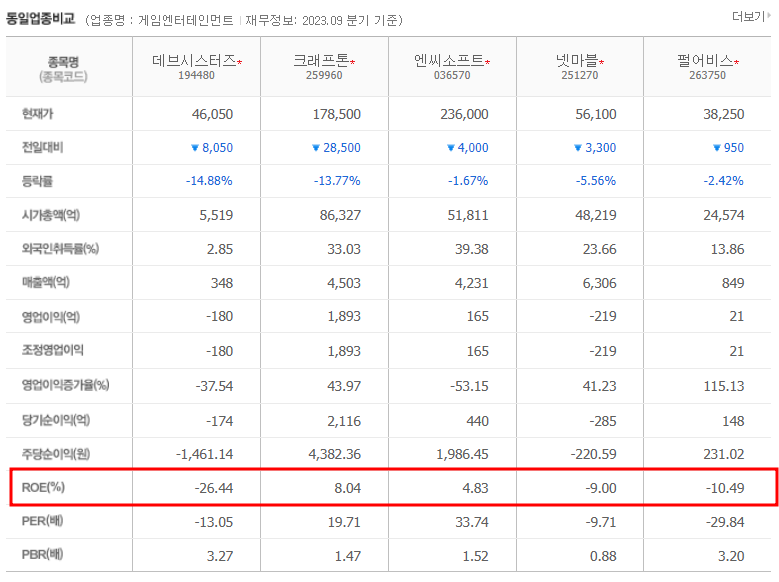Select PBR value 0.88
The image size is (779, 582).
tap(603, 556)
